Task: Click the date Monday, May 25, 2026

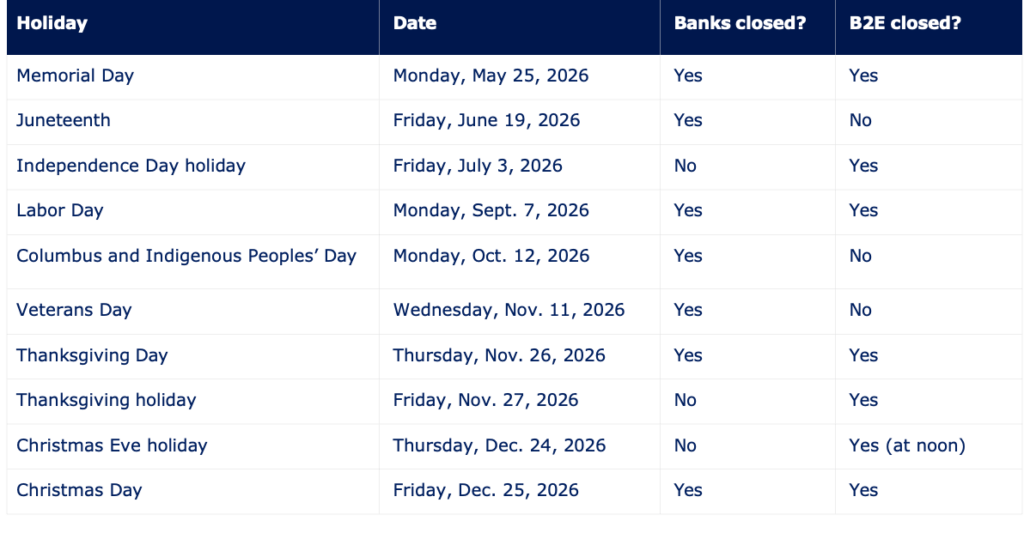Action: [490, 76]
